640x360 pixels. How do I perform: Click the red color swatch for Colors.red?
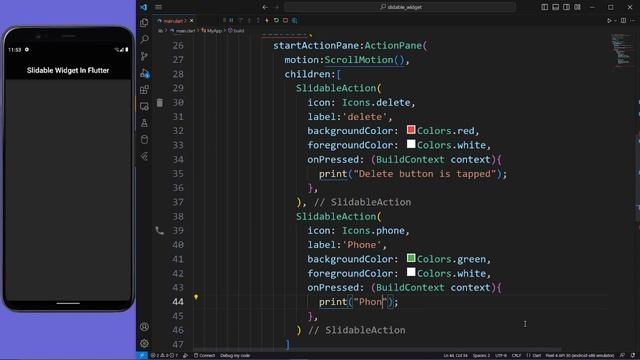tap(411, 130)
